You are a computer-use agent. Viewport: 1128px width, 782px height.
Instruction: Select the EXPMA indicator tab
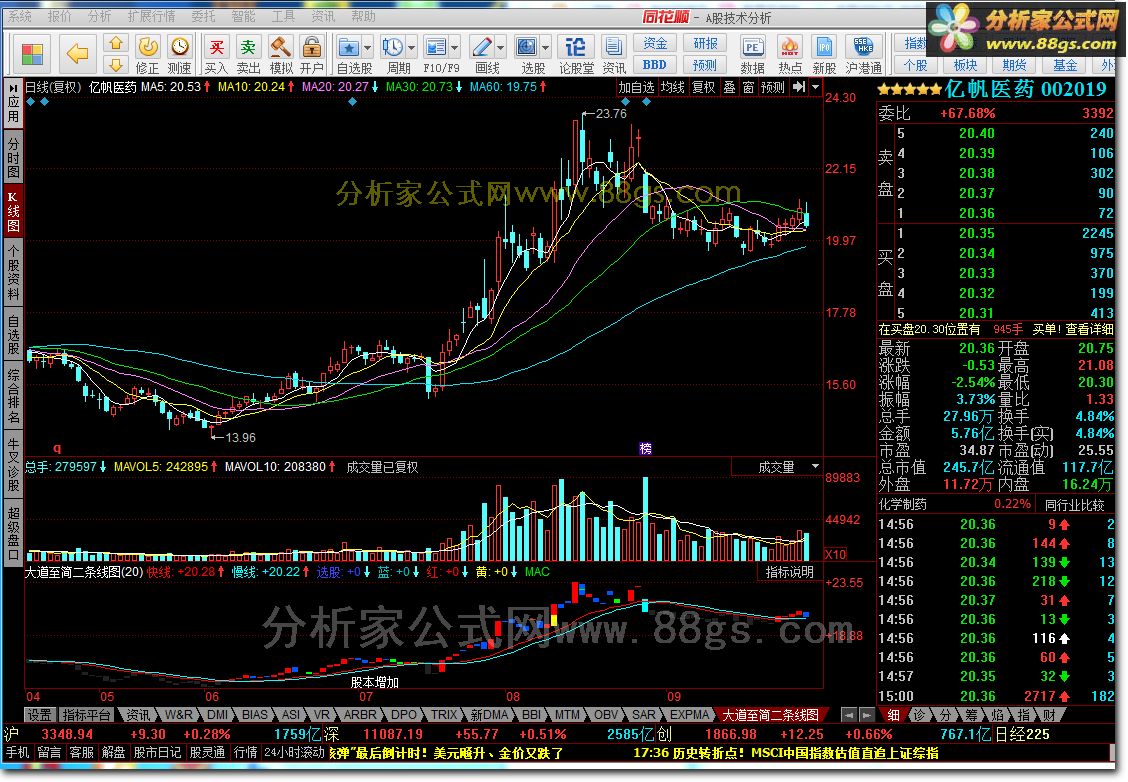689,714
